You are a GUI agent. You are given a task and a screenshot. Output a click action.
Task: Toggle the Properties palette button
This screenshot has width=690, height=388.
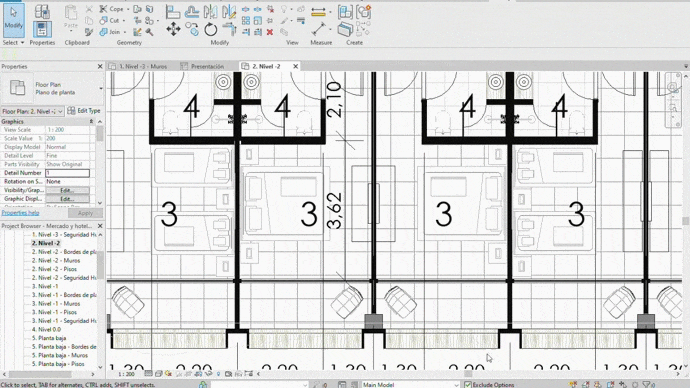[42, 29]
